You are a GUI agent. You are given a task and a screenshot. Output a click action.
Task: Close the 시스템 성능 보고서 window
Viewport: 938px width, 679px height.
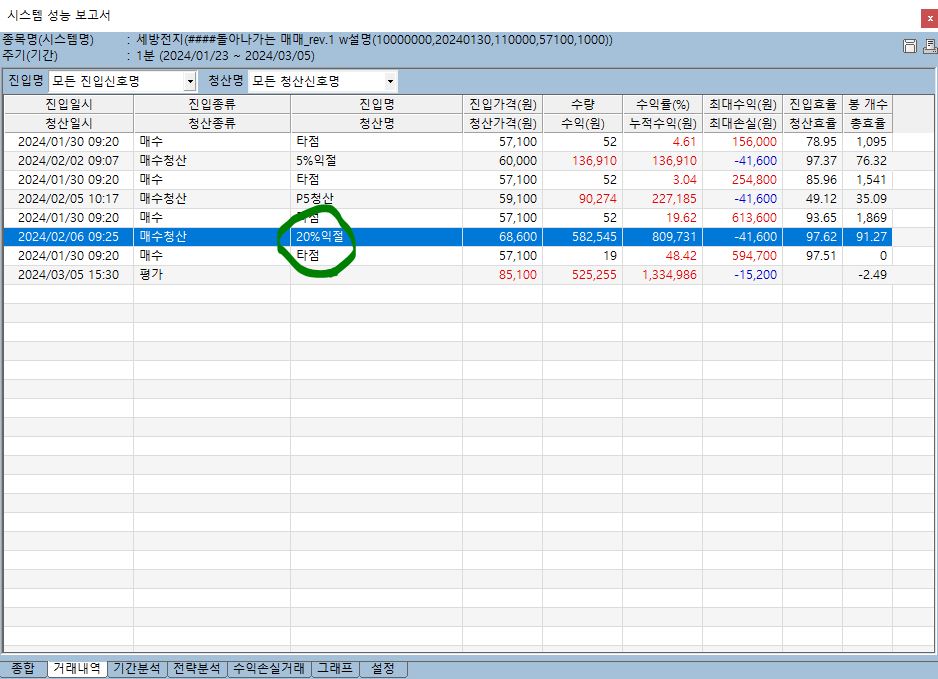pyautogui.click(x=927, y=16)
